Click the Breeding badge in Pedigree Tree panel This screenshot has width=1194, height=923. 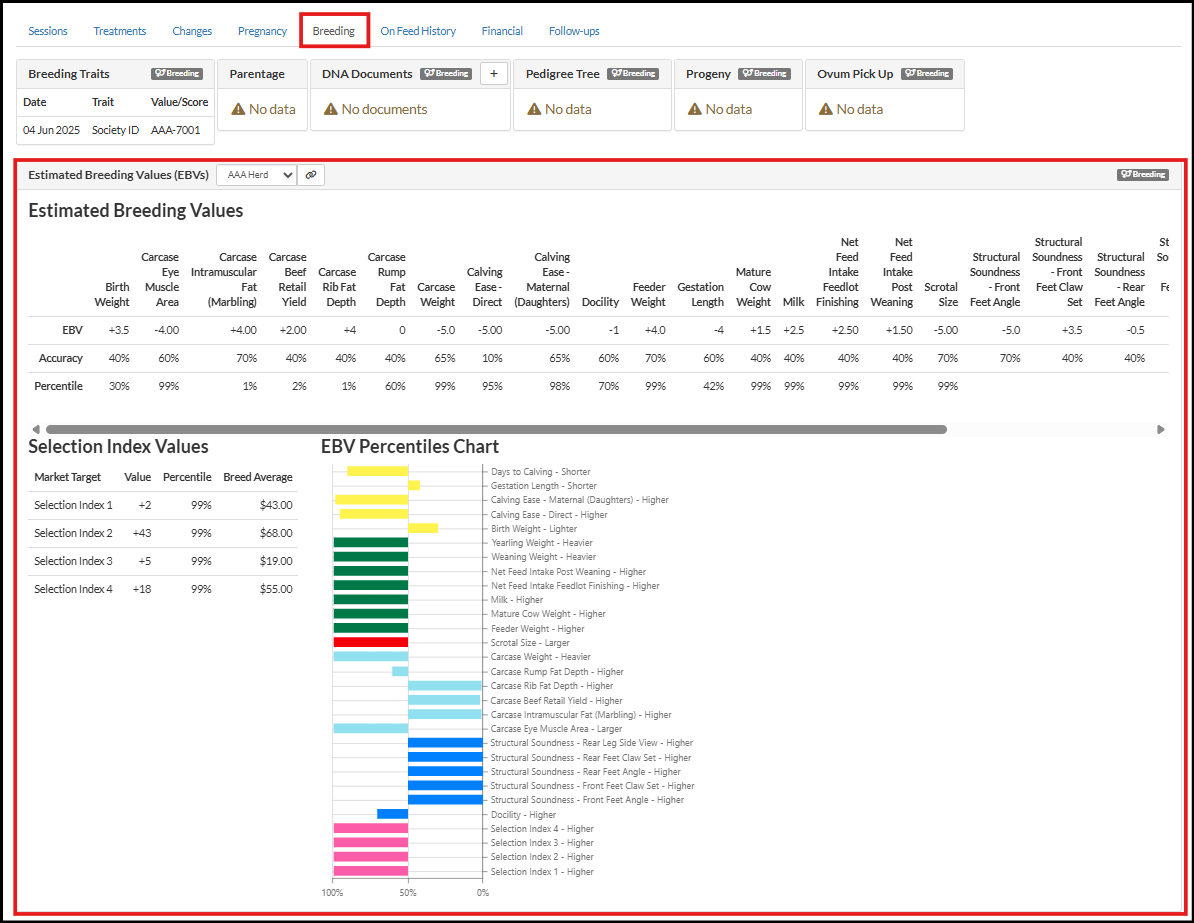[x=635, y=74]
